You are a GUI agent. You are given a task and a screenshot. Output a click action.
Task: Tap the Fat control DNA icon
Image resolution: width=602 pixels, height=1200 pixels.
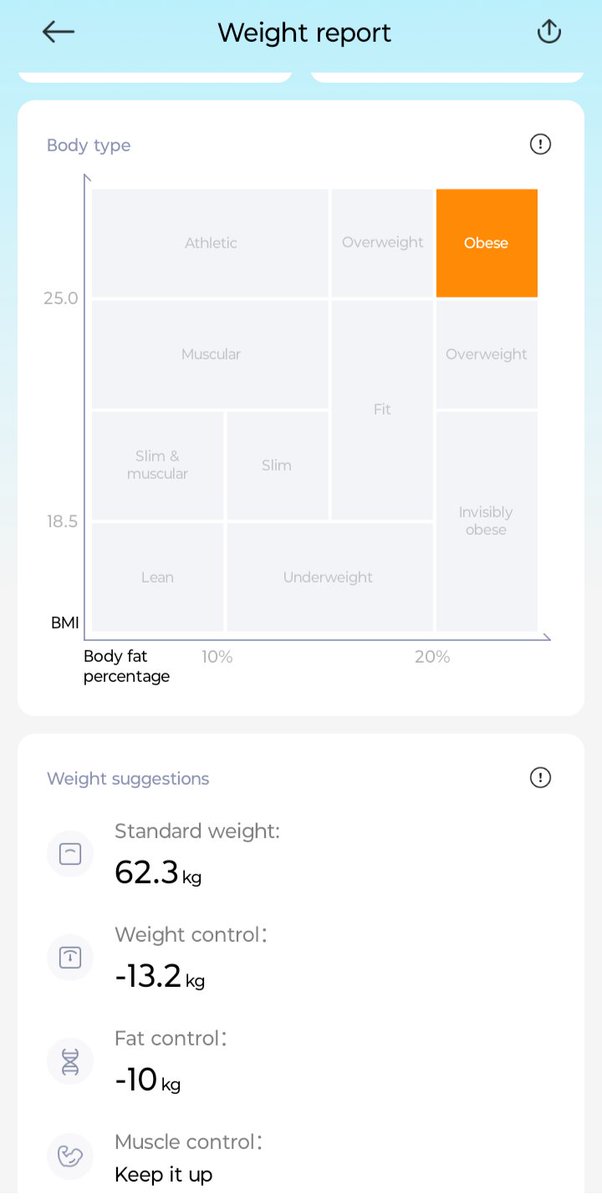click(x=70, y=1062)
